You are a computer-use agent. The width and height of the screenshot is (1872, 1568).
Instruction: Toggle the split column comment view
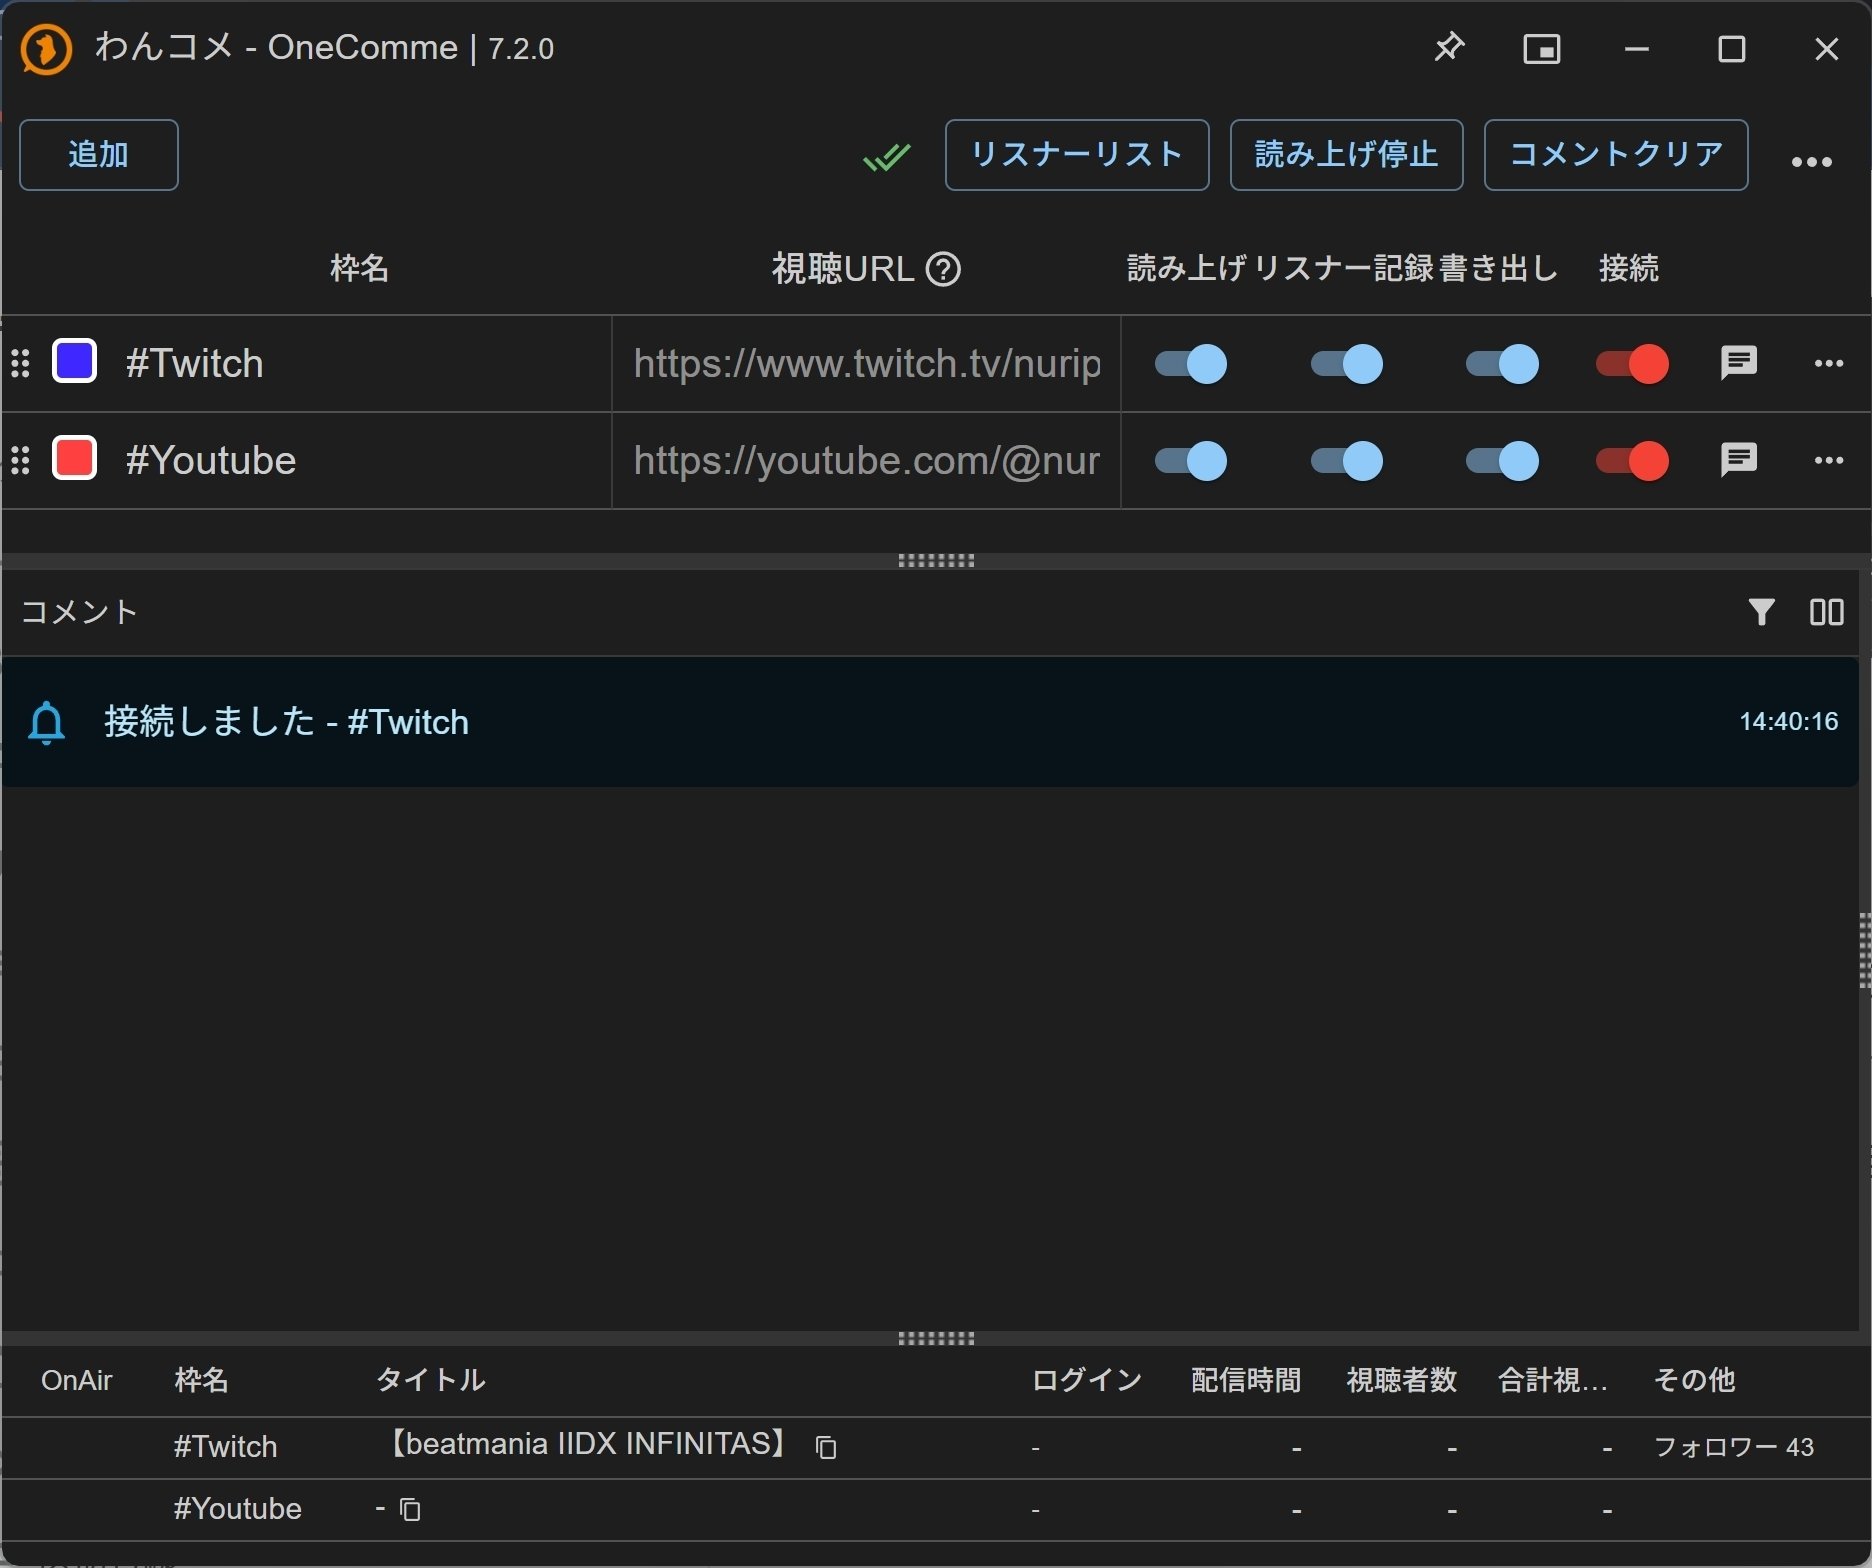pyautogui.click(x=1826, y=612)
